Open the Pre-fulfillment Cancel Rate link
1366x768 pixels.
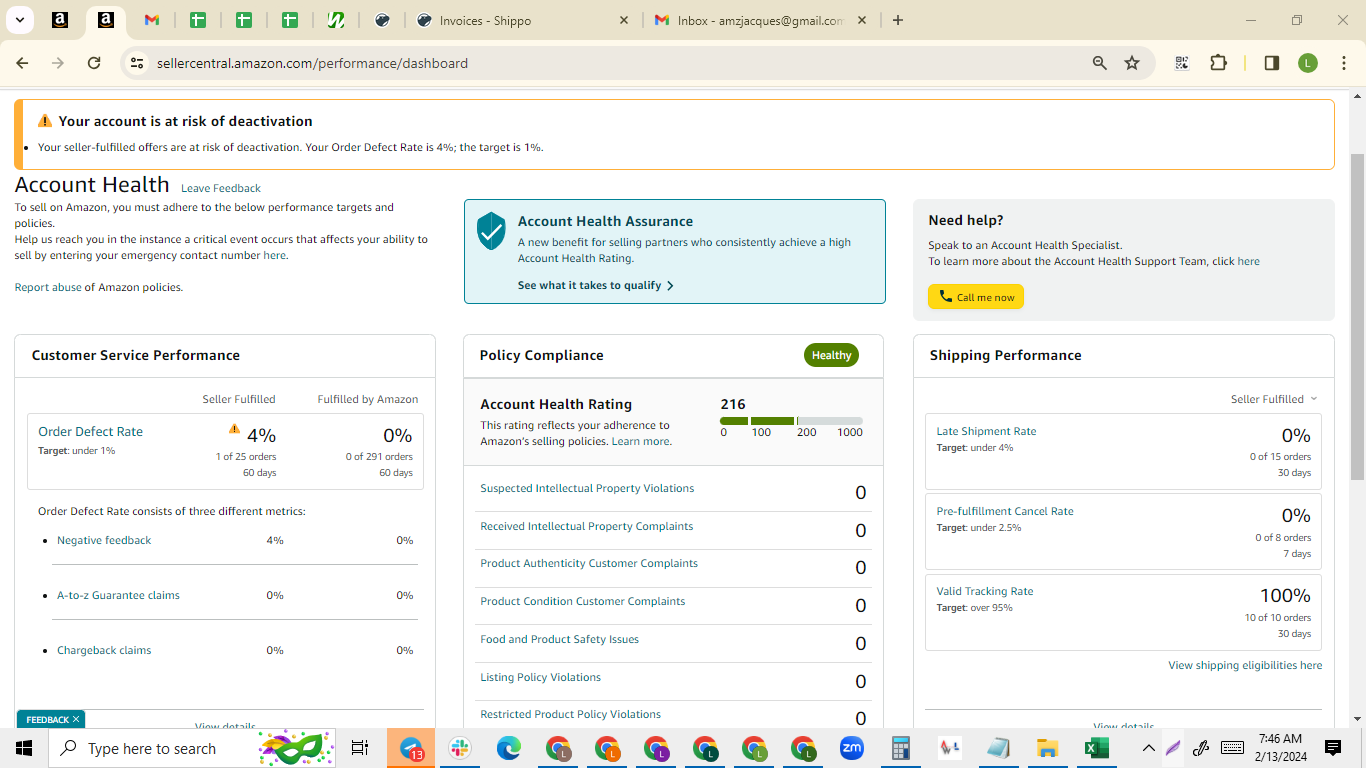pos(1005,511)
